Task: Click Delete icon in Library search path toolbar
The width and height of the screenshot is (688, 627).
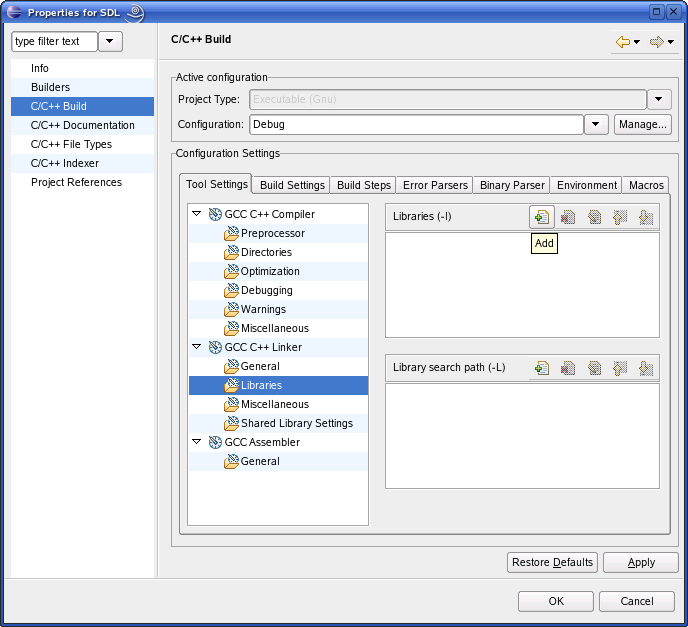Action: 568,368
